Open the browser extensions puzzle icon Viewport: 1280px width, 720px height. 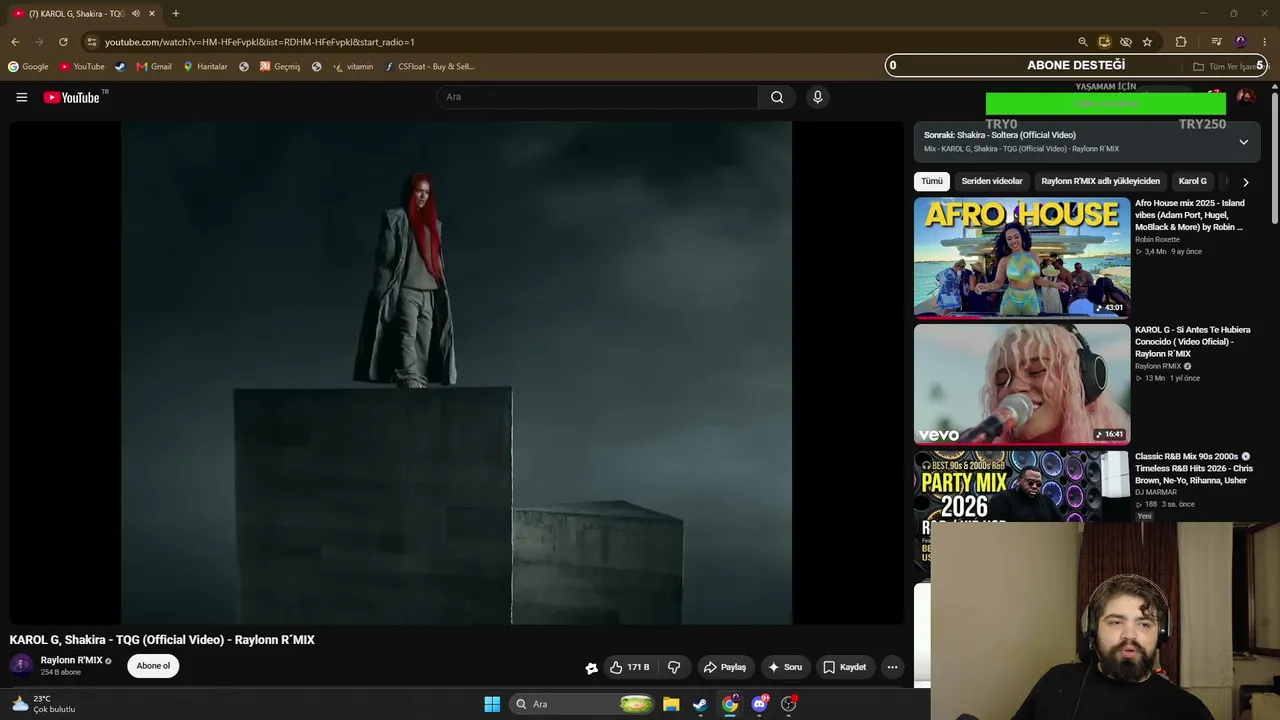pyautogui.click(x=1181, y=42)
